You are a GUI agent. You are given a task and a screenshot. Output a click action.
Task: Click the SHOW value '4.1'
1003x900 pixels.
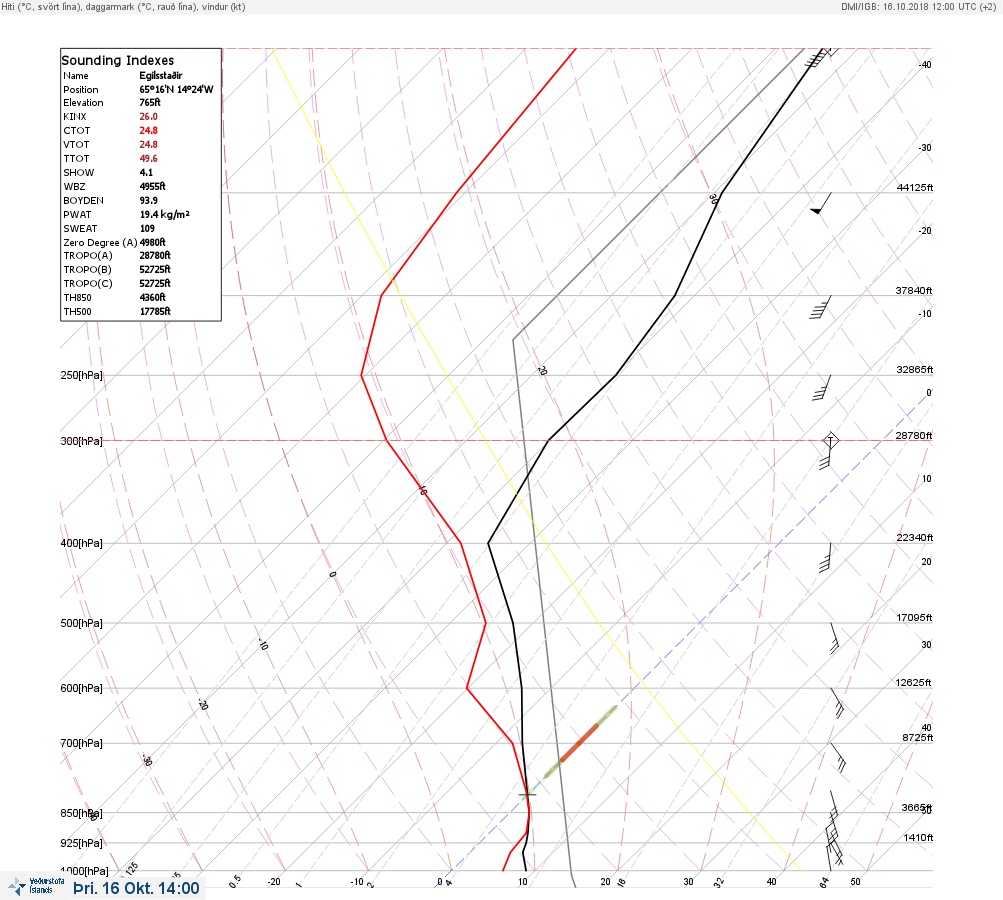[x=146, y=173]
